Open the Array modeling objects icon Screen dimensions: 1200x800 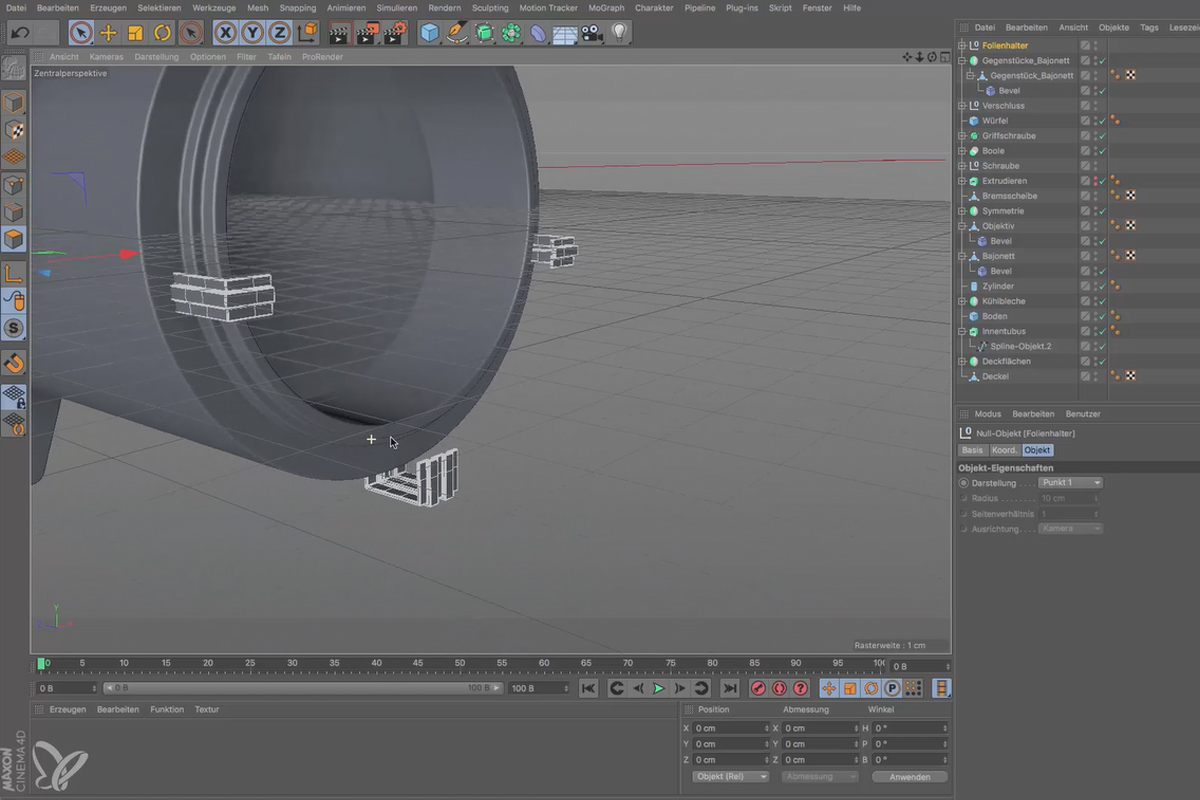tap(511, 33)
